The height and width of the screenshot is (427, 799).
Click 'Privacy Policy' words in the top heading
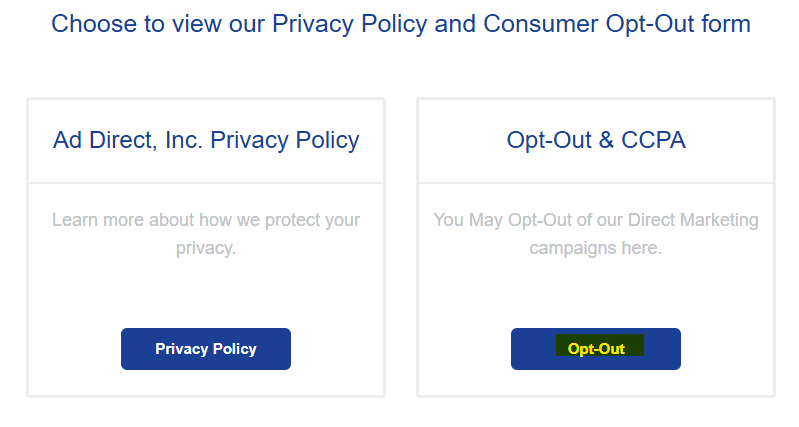click(x=350, y=23)
